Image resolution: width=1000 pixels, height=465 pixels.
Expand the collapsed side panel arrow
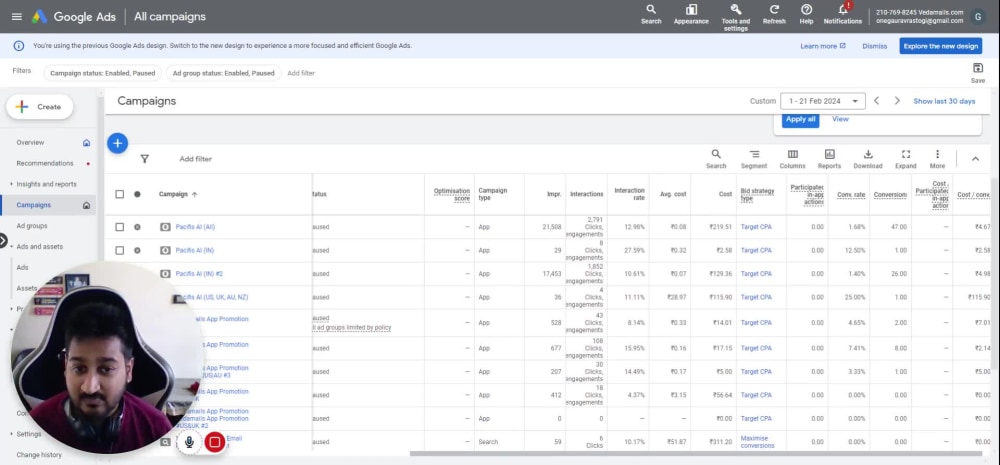(x=3, y=241)
